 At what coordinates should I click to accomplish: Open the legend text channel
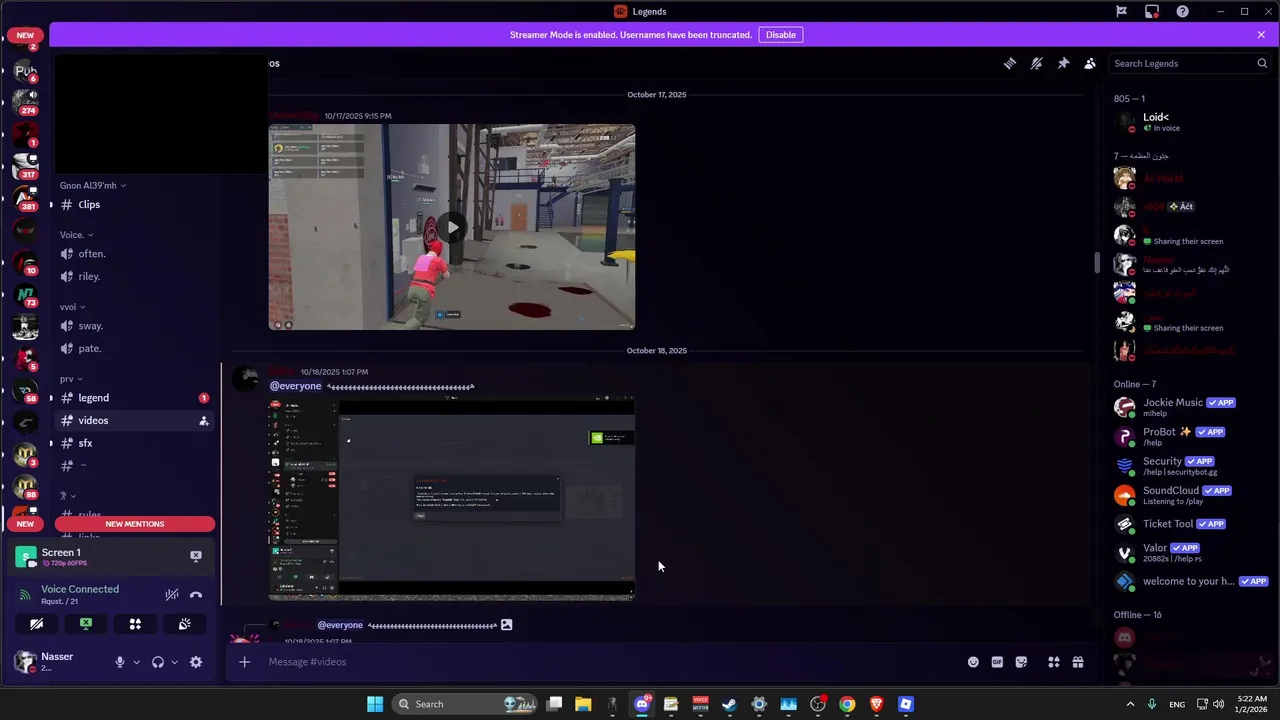pyautogui.click(x=135, y=398)
